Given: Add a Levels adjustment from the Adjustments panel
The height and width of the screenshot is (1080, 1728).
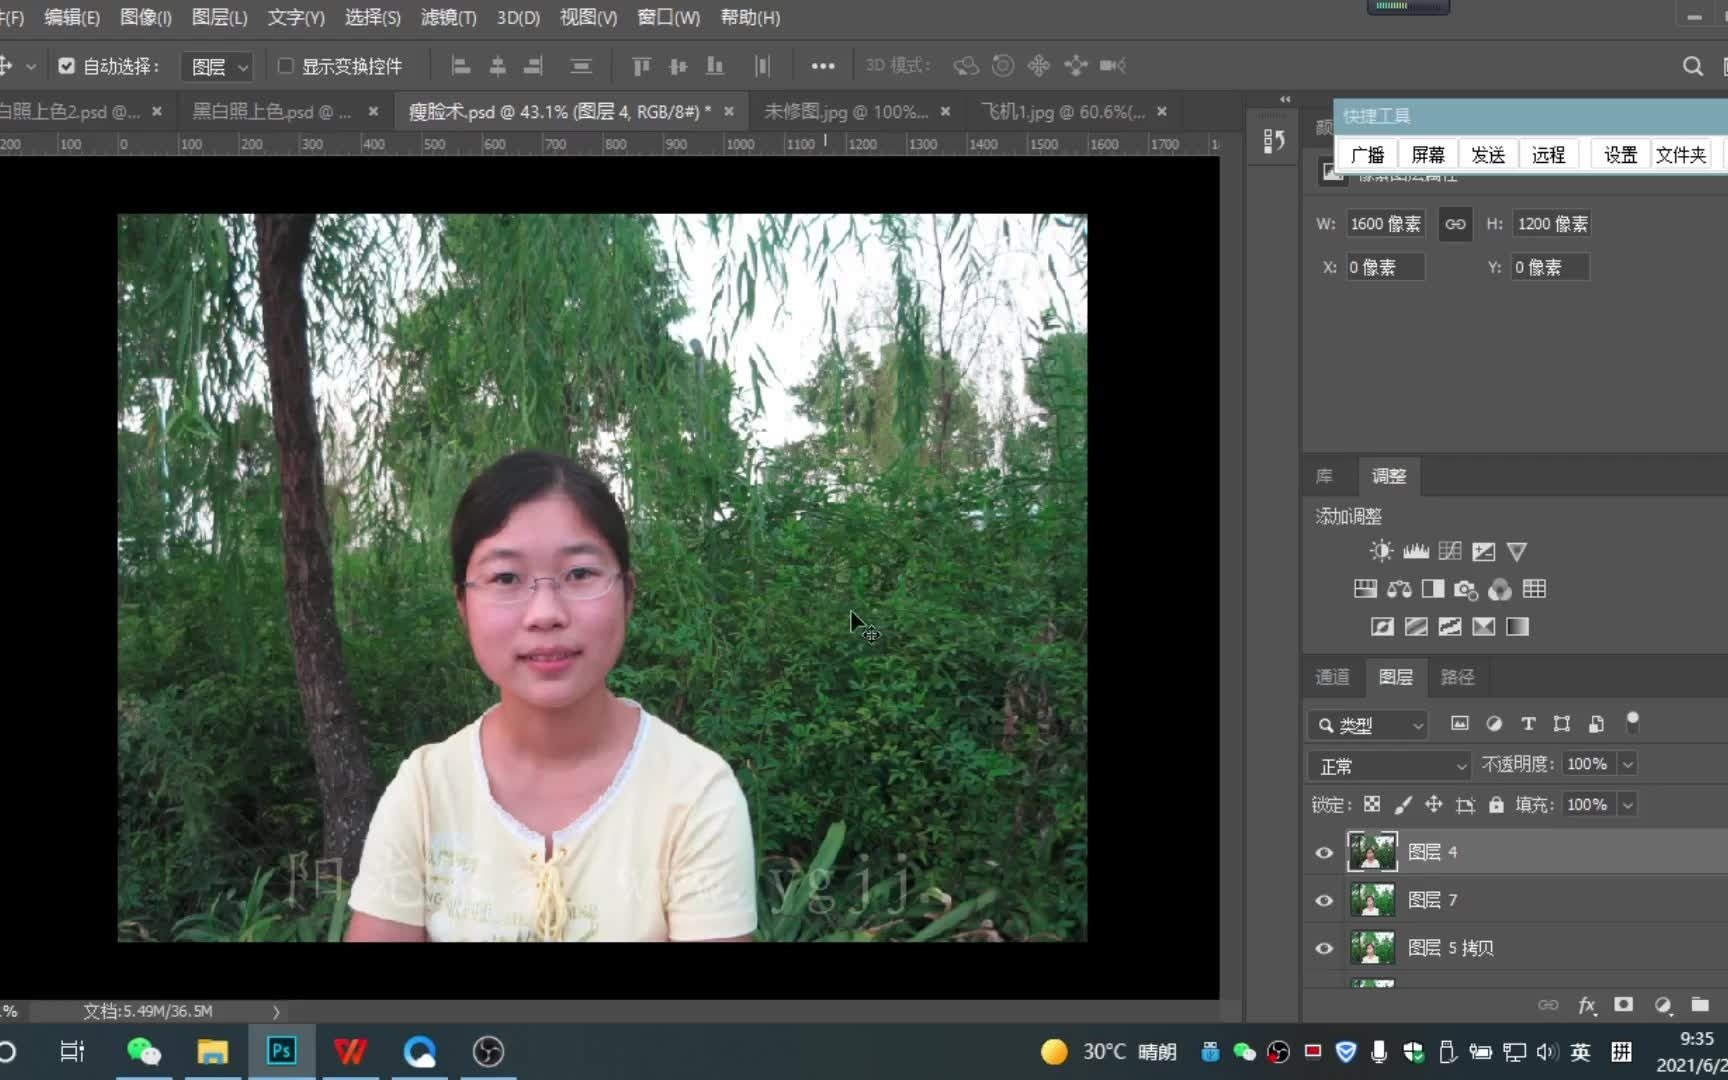Looking at the screenshot, I should click(x=1415, y=551).
